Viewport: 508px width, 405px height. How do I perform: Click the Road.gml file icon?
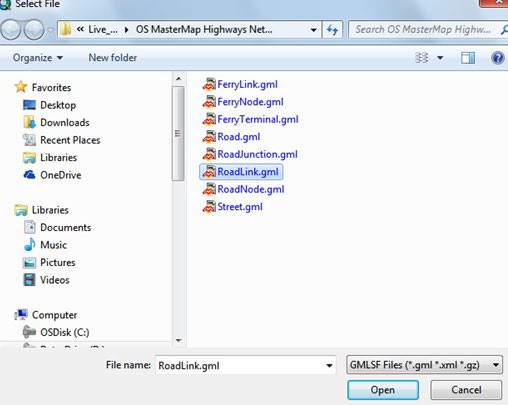(x=209, y=137)
